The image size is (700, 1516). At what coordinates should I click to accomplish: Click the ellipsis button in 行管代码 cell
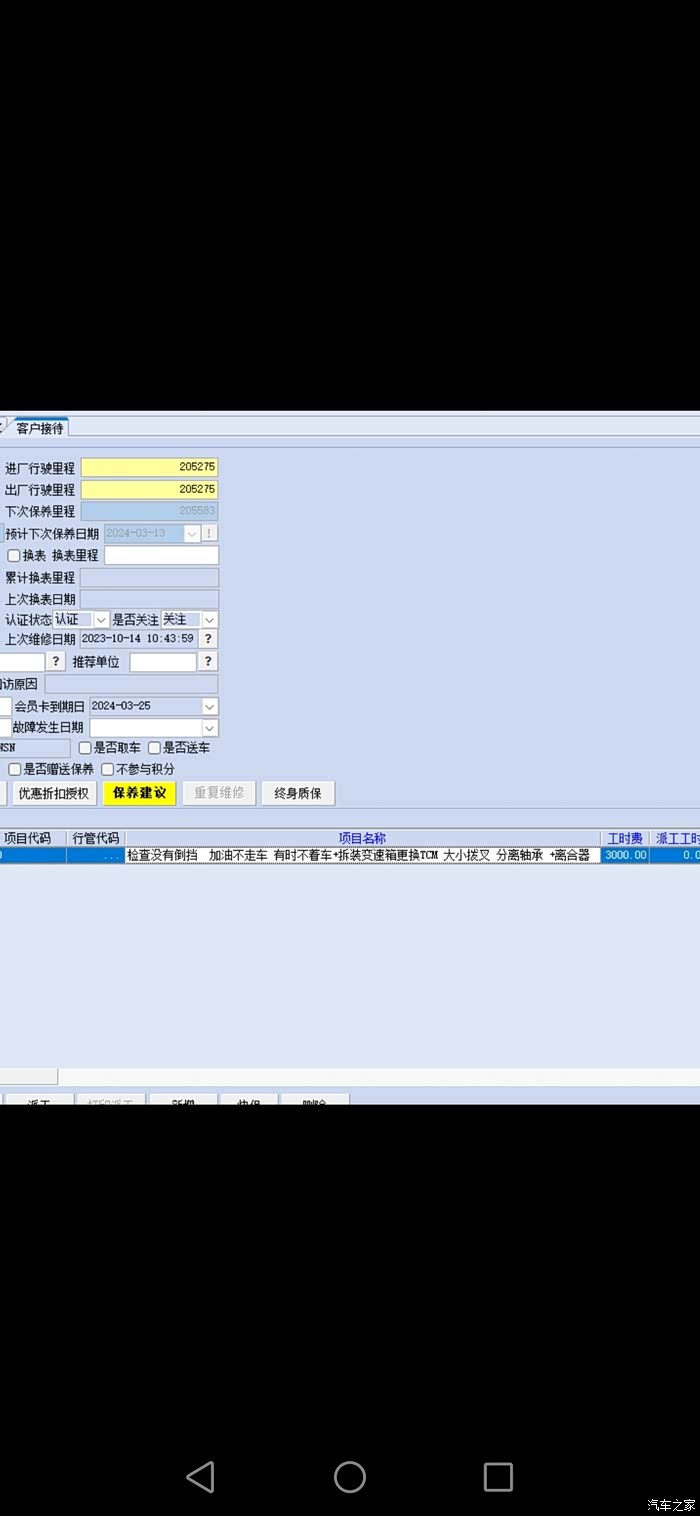tap(110, 856)
